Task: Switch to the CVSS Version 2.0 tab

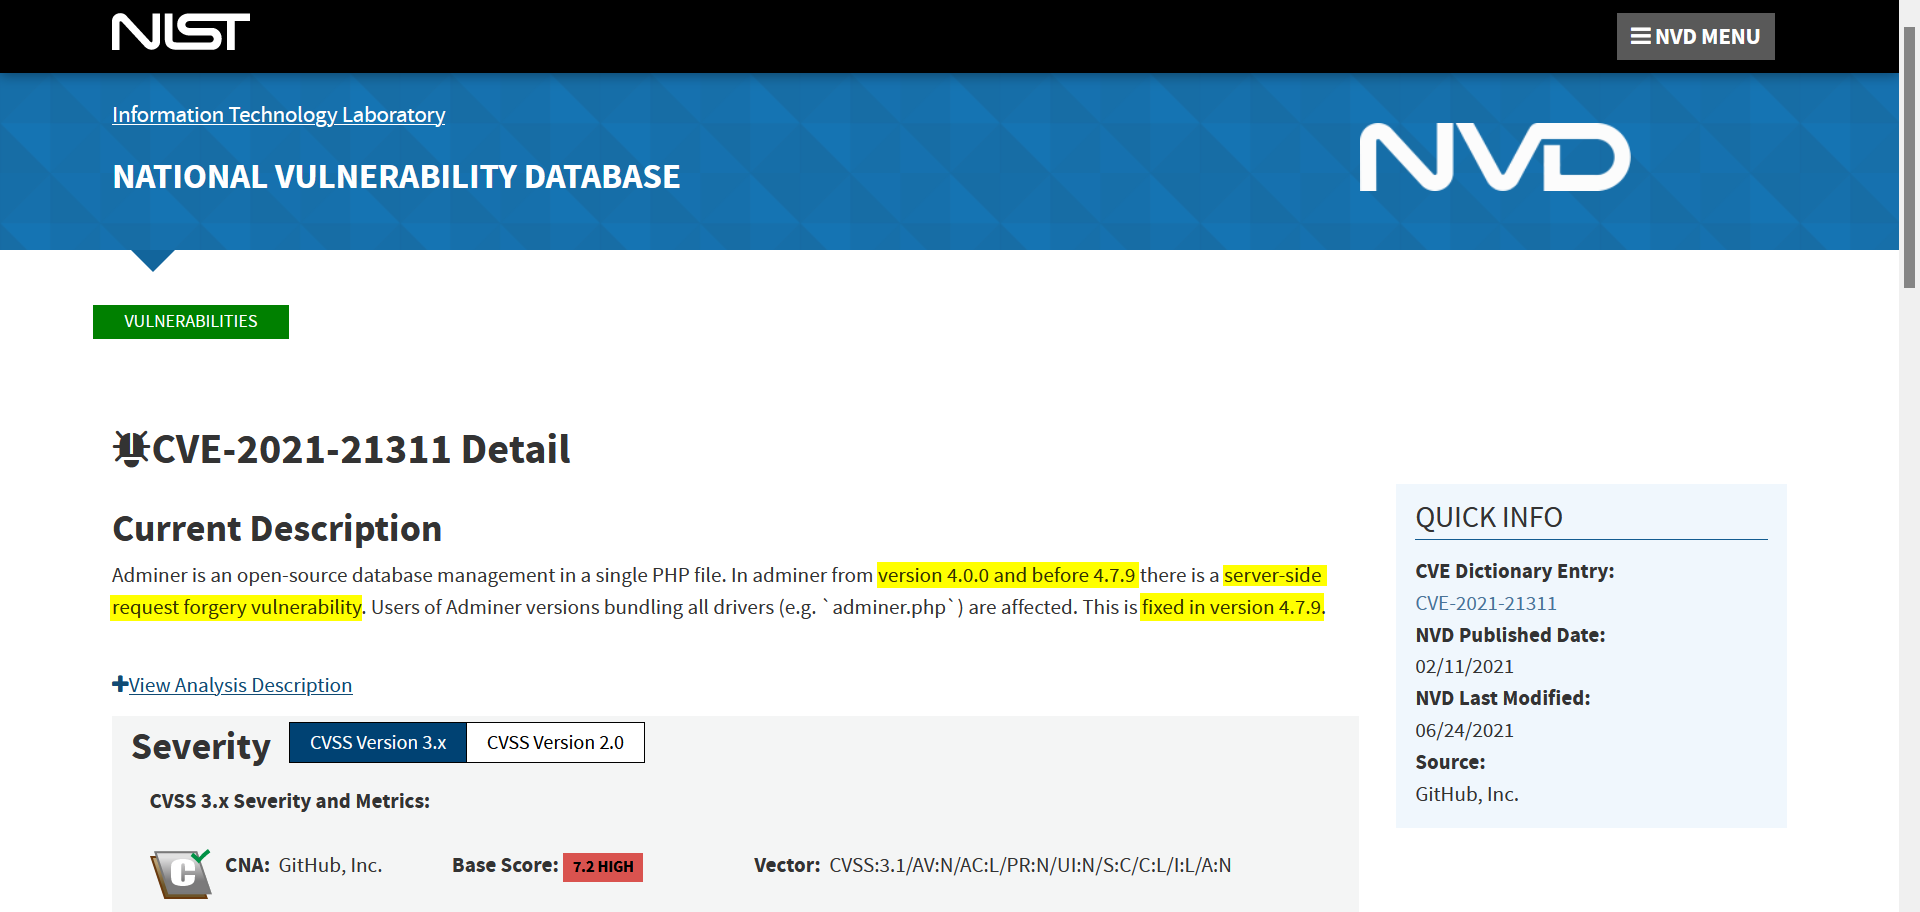Action: point(554,742)
